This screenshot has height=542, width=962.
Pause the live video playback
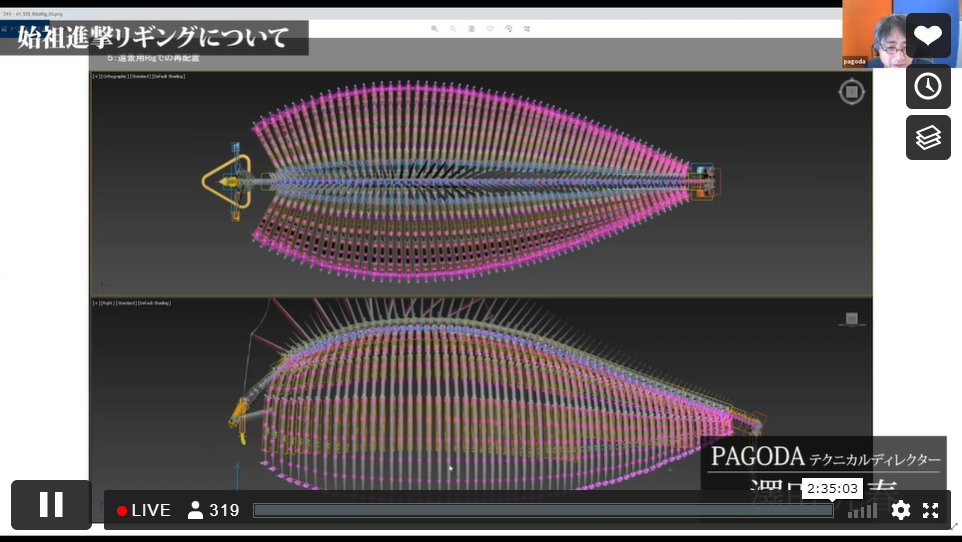[51, 505]
